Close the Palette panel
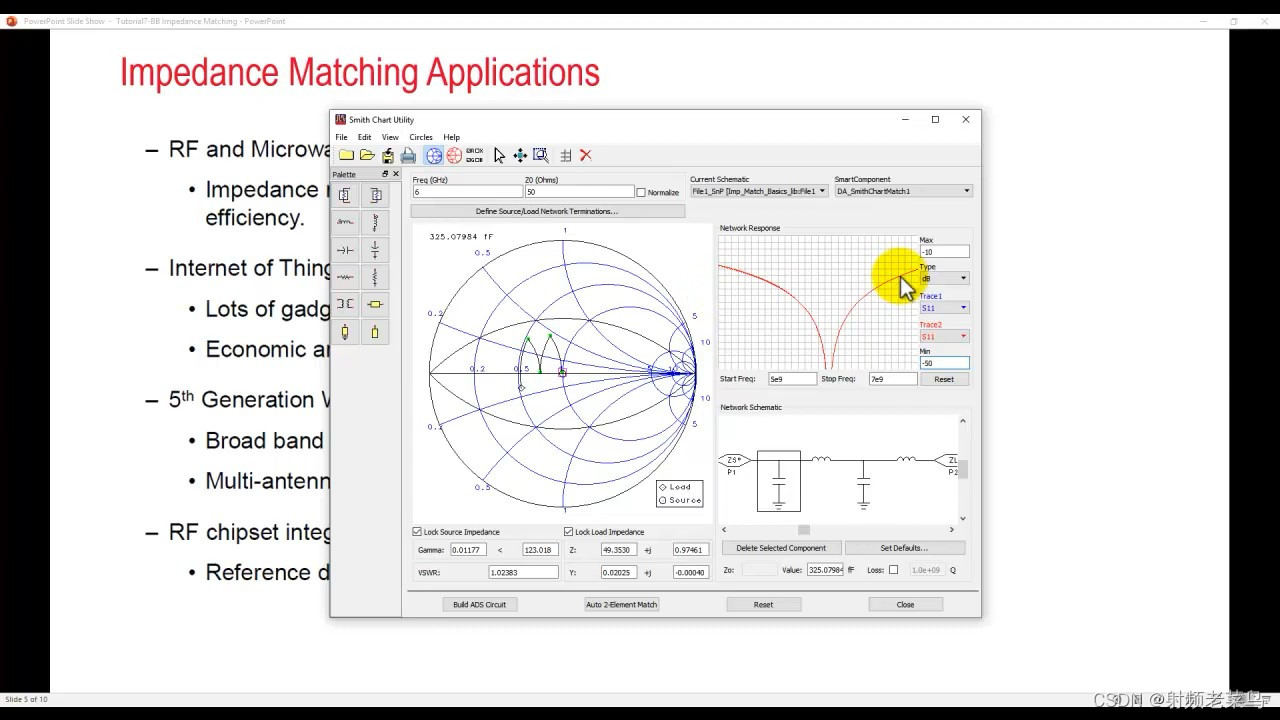Screen dimensions: 1280x720 pos(395,174)
